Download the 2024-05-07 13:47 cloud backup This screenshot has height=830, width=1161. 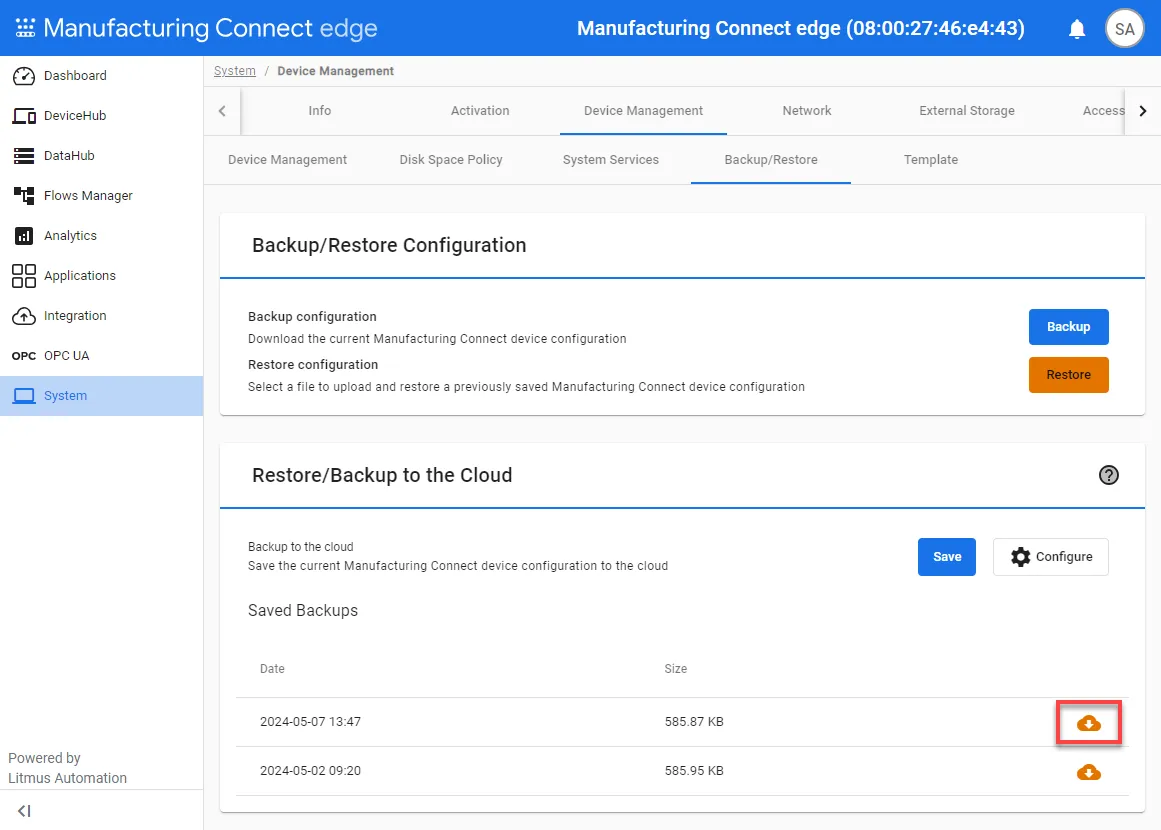click(x=1088, y=723)
